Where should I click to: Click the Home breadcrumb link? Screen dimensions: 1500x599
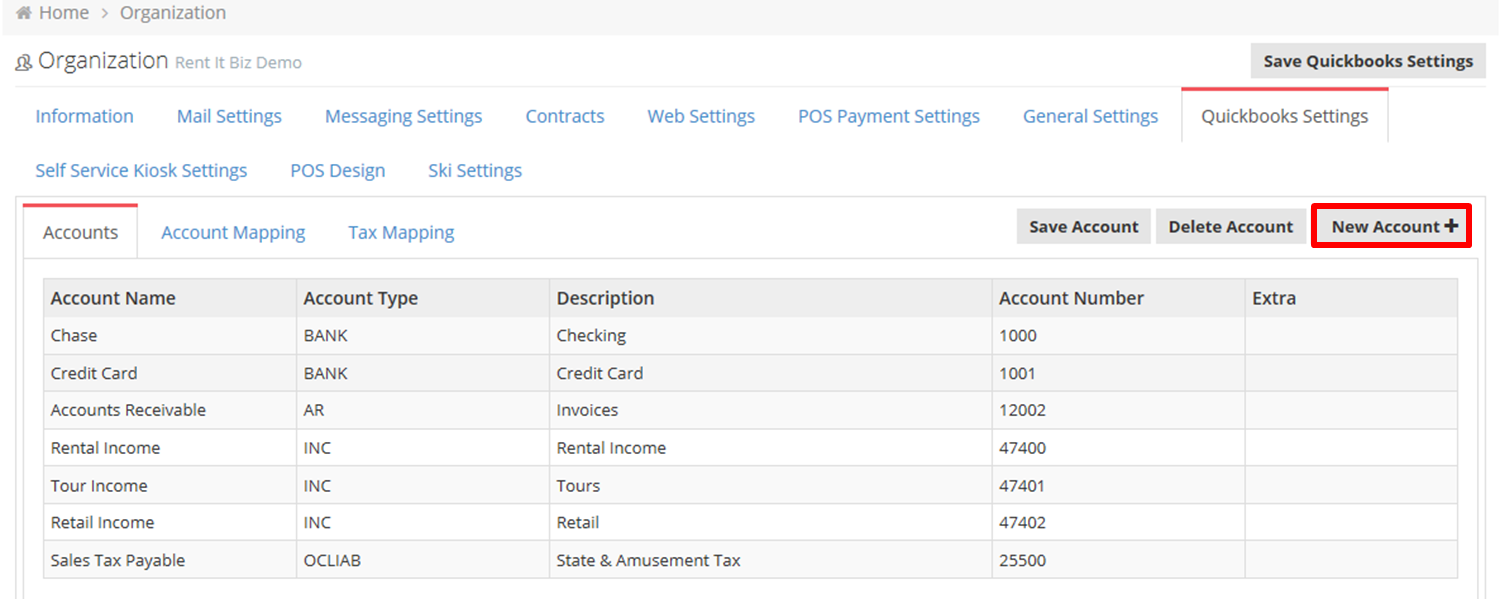pos(63,13)
